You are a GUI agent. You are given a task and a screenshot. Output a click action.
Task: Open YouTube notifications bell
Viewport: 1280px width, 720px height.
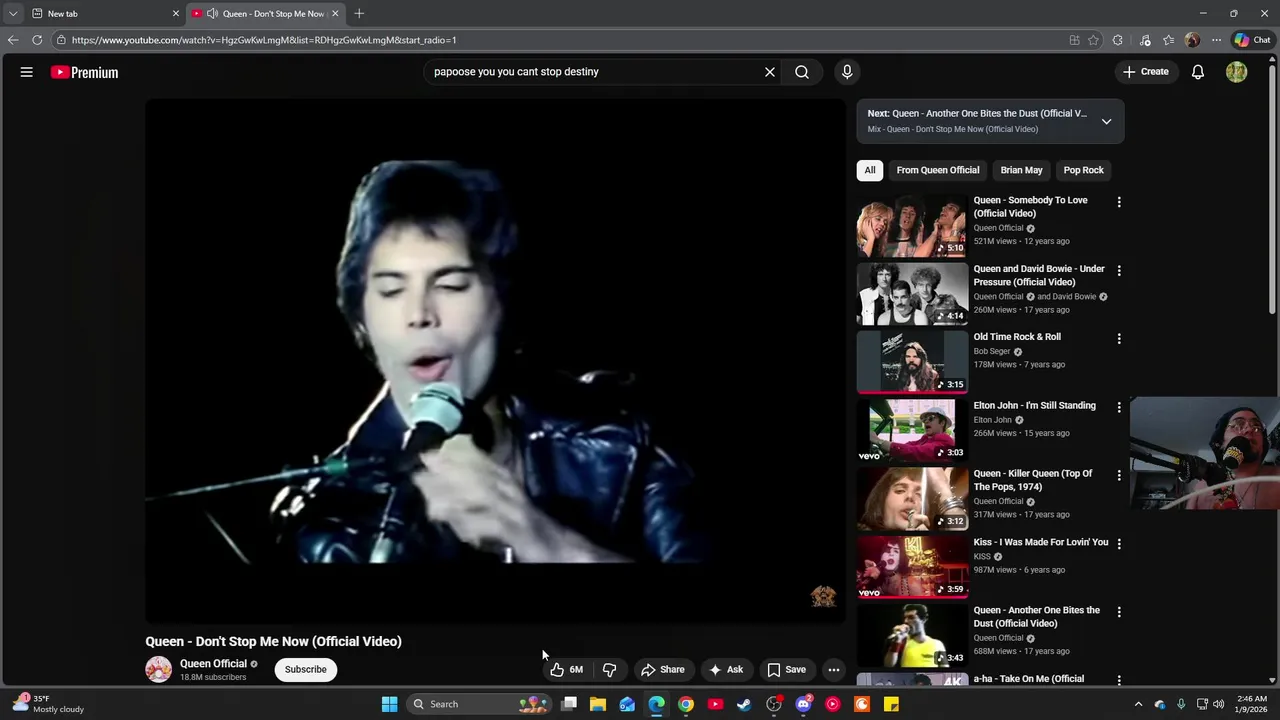(1198, 72)
